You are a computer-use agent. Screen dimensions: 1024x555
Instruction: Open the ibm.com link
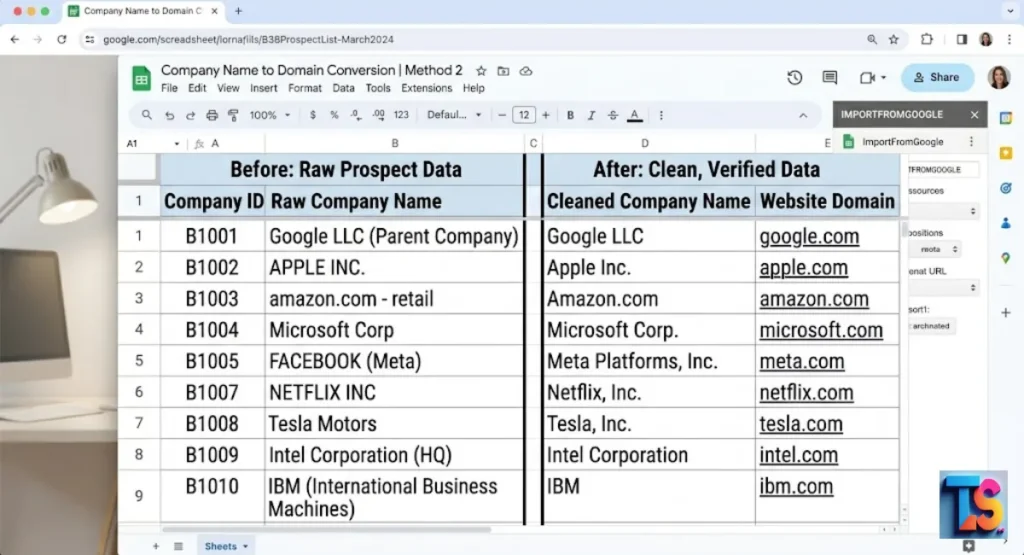tap(796, 487)
